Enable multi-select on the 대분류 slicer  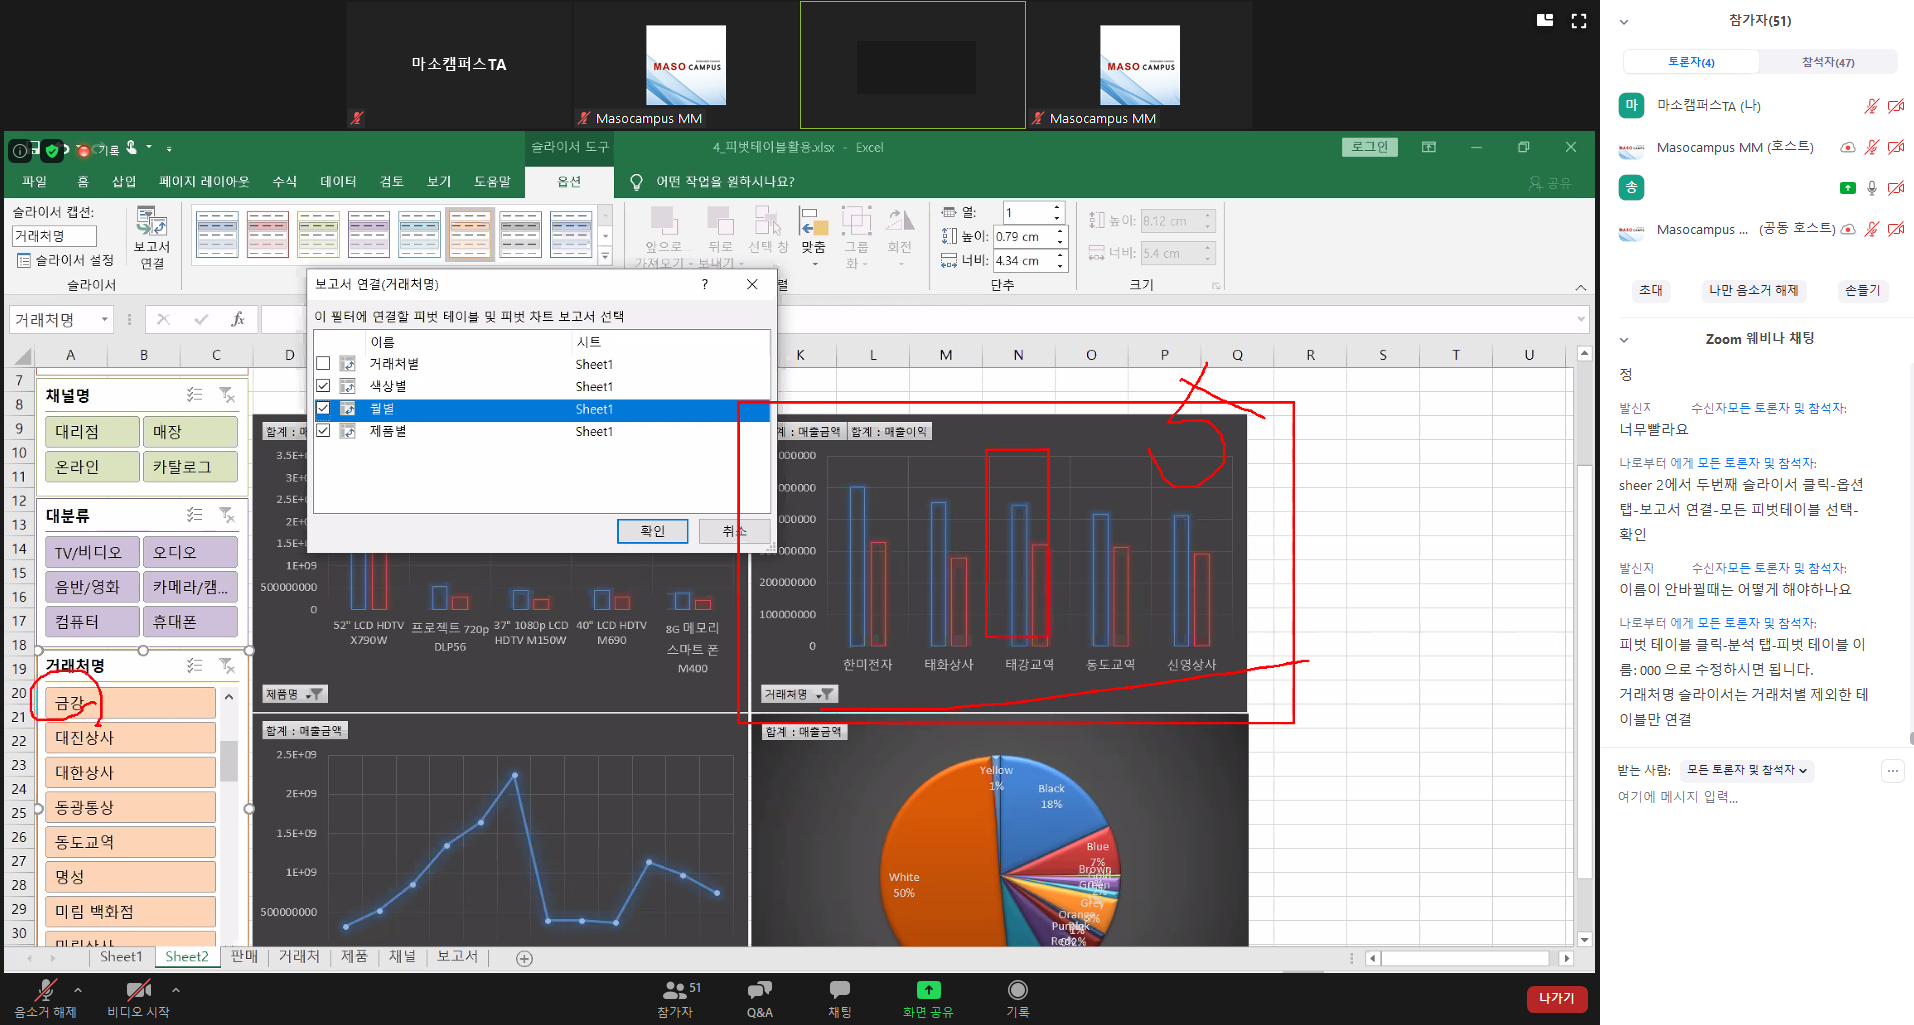[195, 515]
